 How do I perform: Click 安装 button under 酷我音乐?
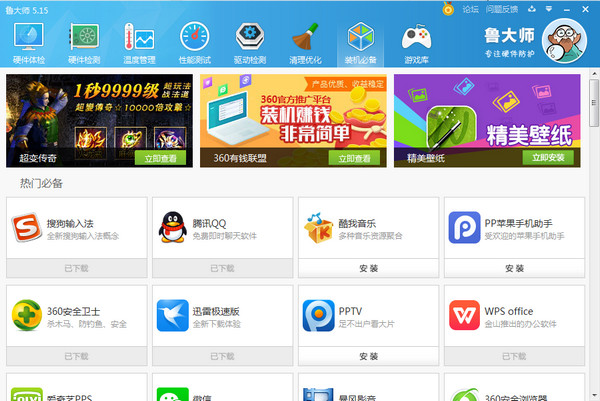tap(368, 268)
